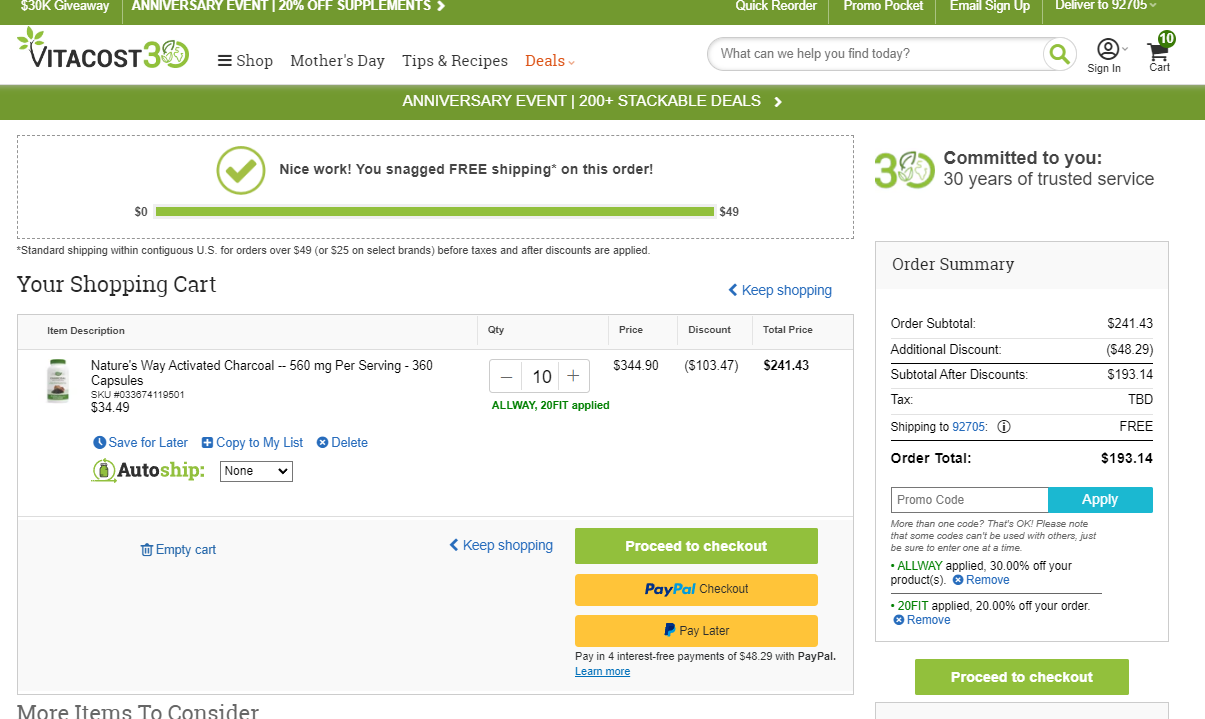The width and height of the screenshot is (1205, 719).
Task: Remove the ALLWAY promo code
Action: (981, 580)
